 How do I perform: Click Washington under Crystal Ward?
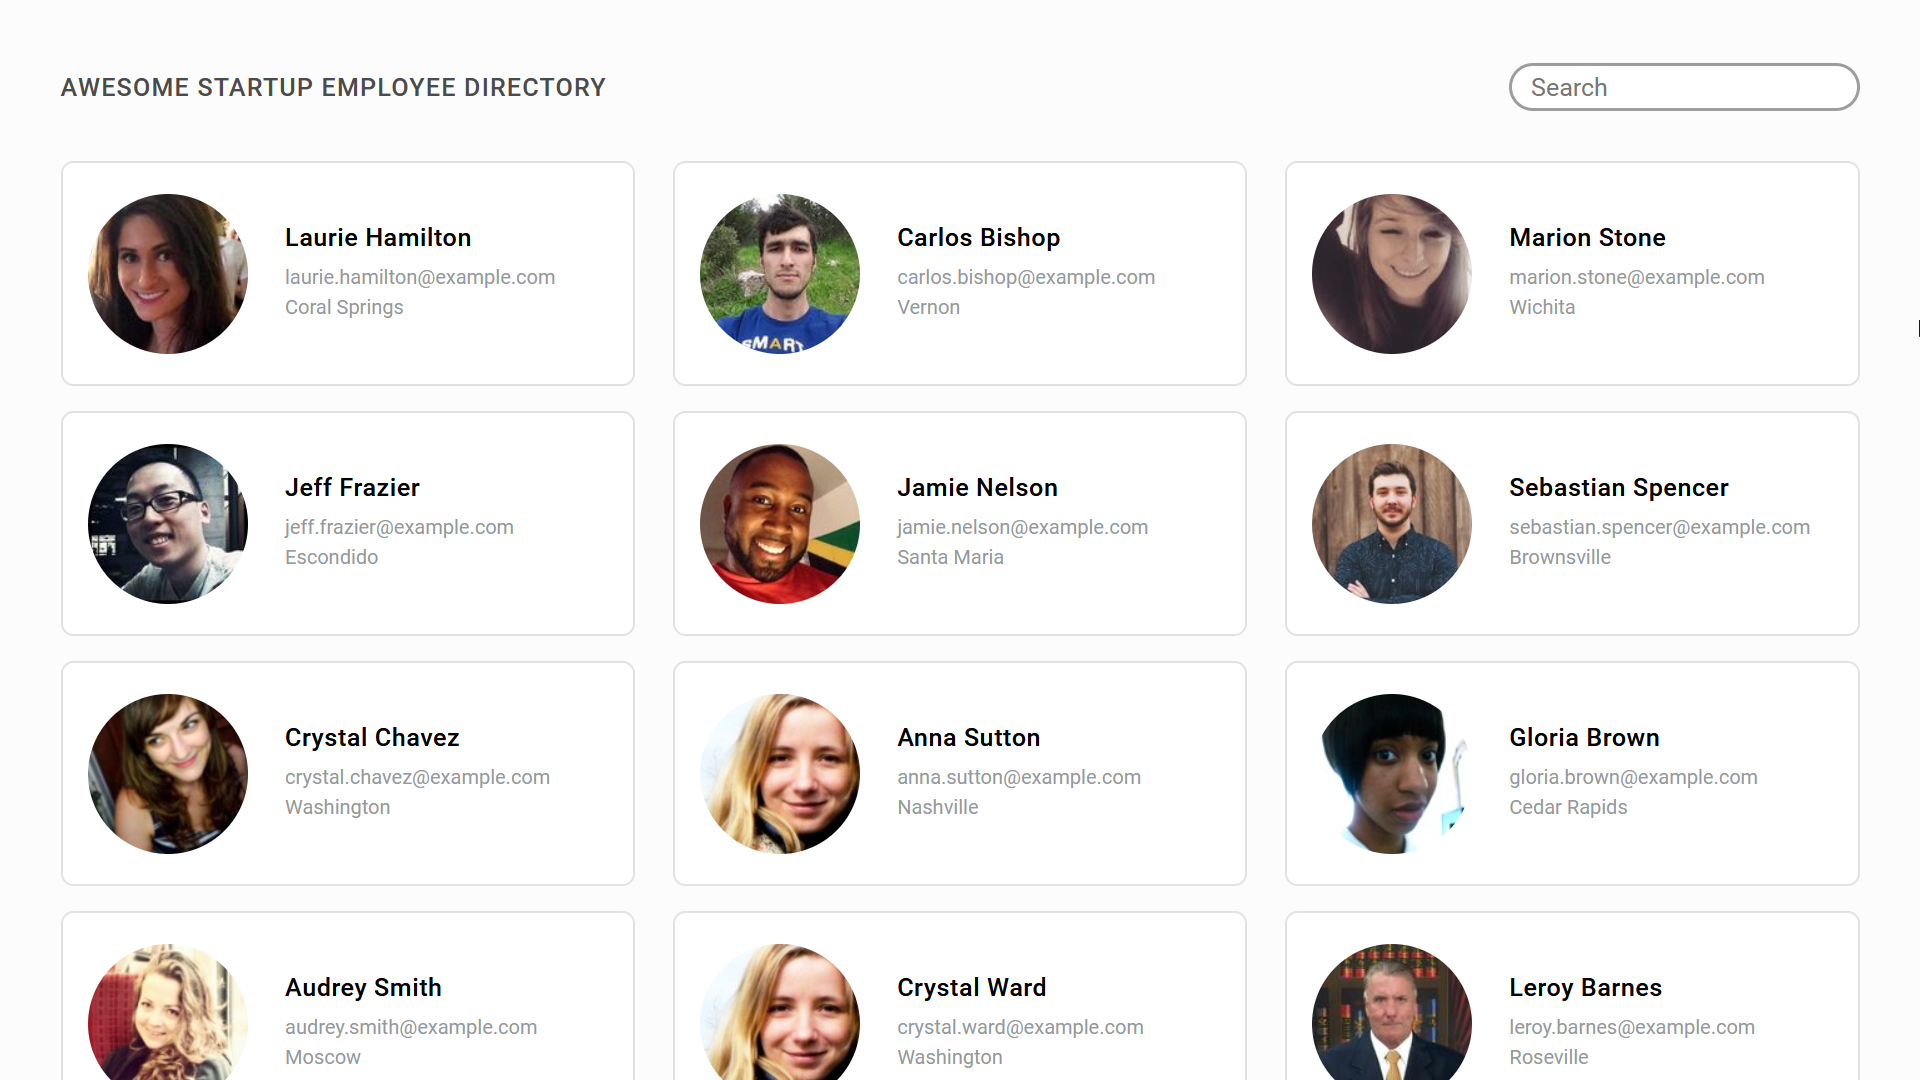click(x=949, y=1057)
